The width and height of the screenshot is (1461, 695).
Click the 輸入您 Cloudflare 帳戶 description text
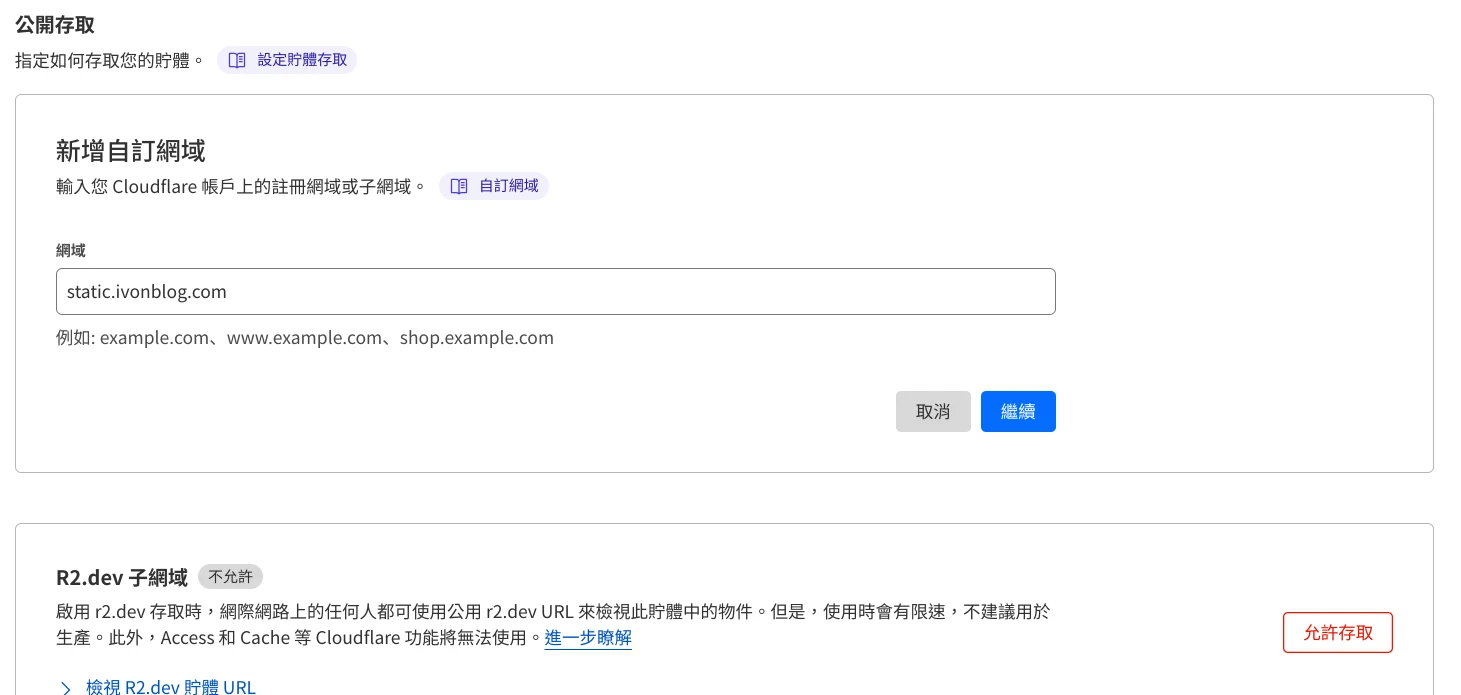[241, 186]
